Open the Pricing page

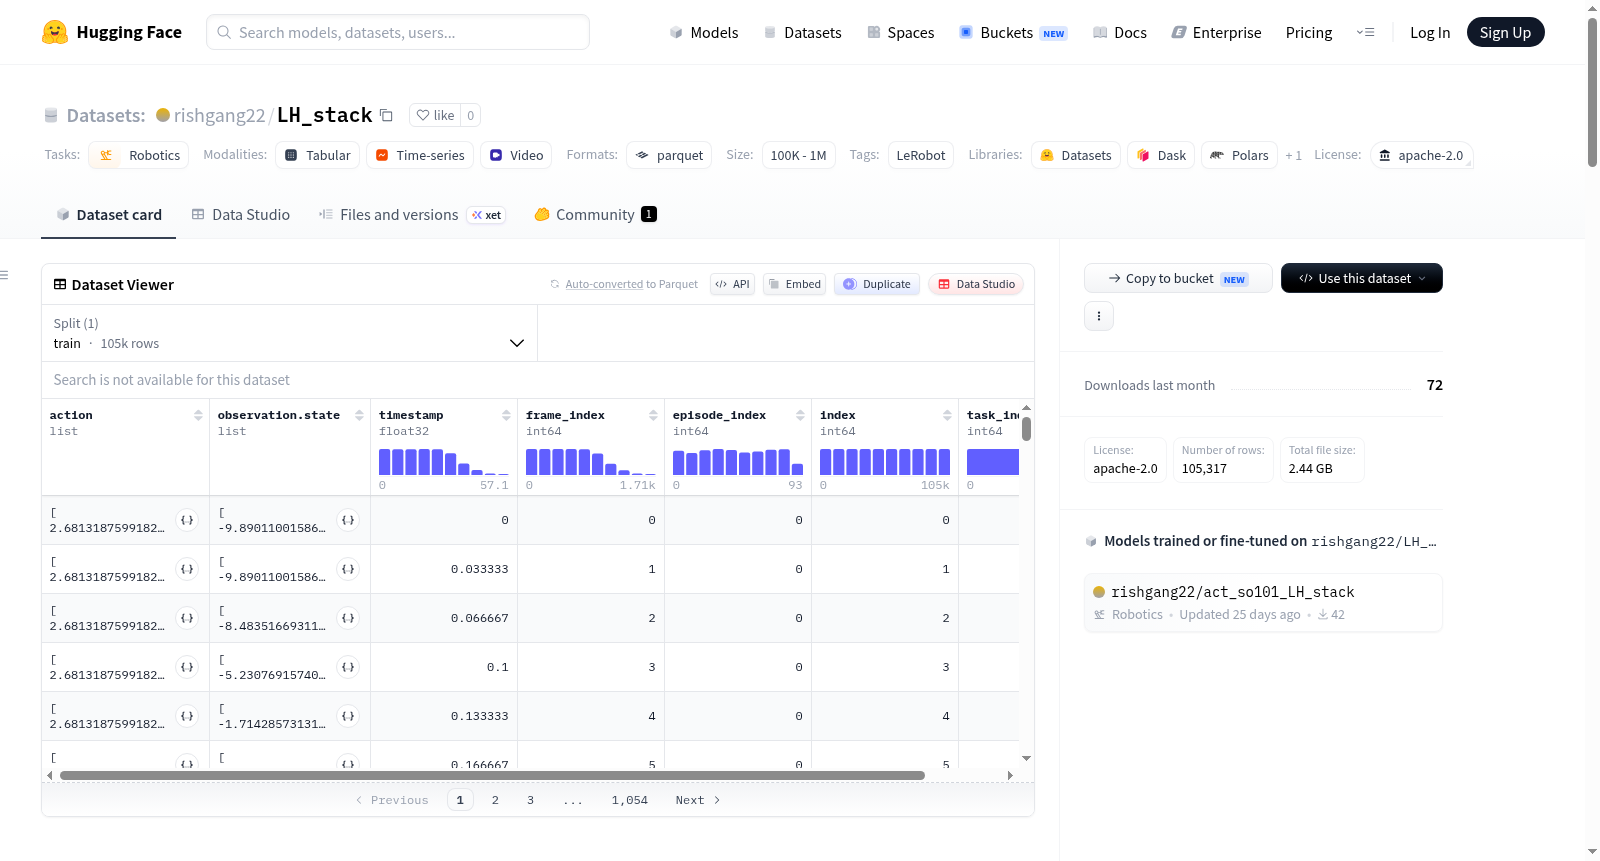[x=1309, y=32]
